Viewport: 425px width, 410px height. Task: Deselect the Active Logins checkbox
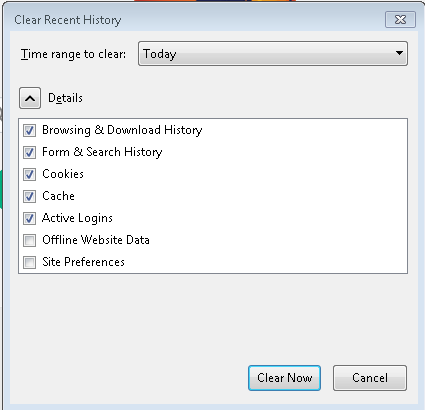click(x=29, y=218)
